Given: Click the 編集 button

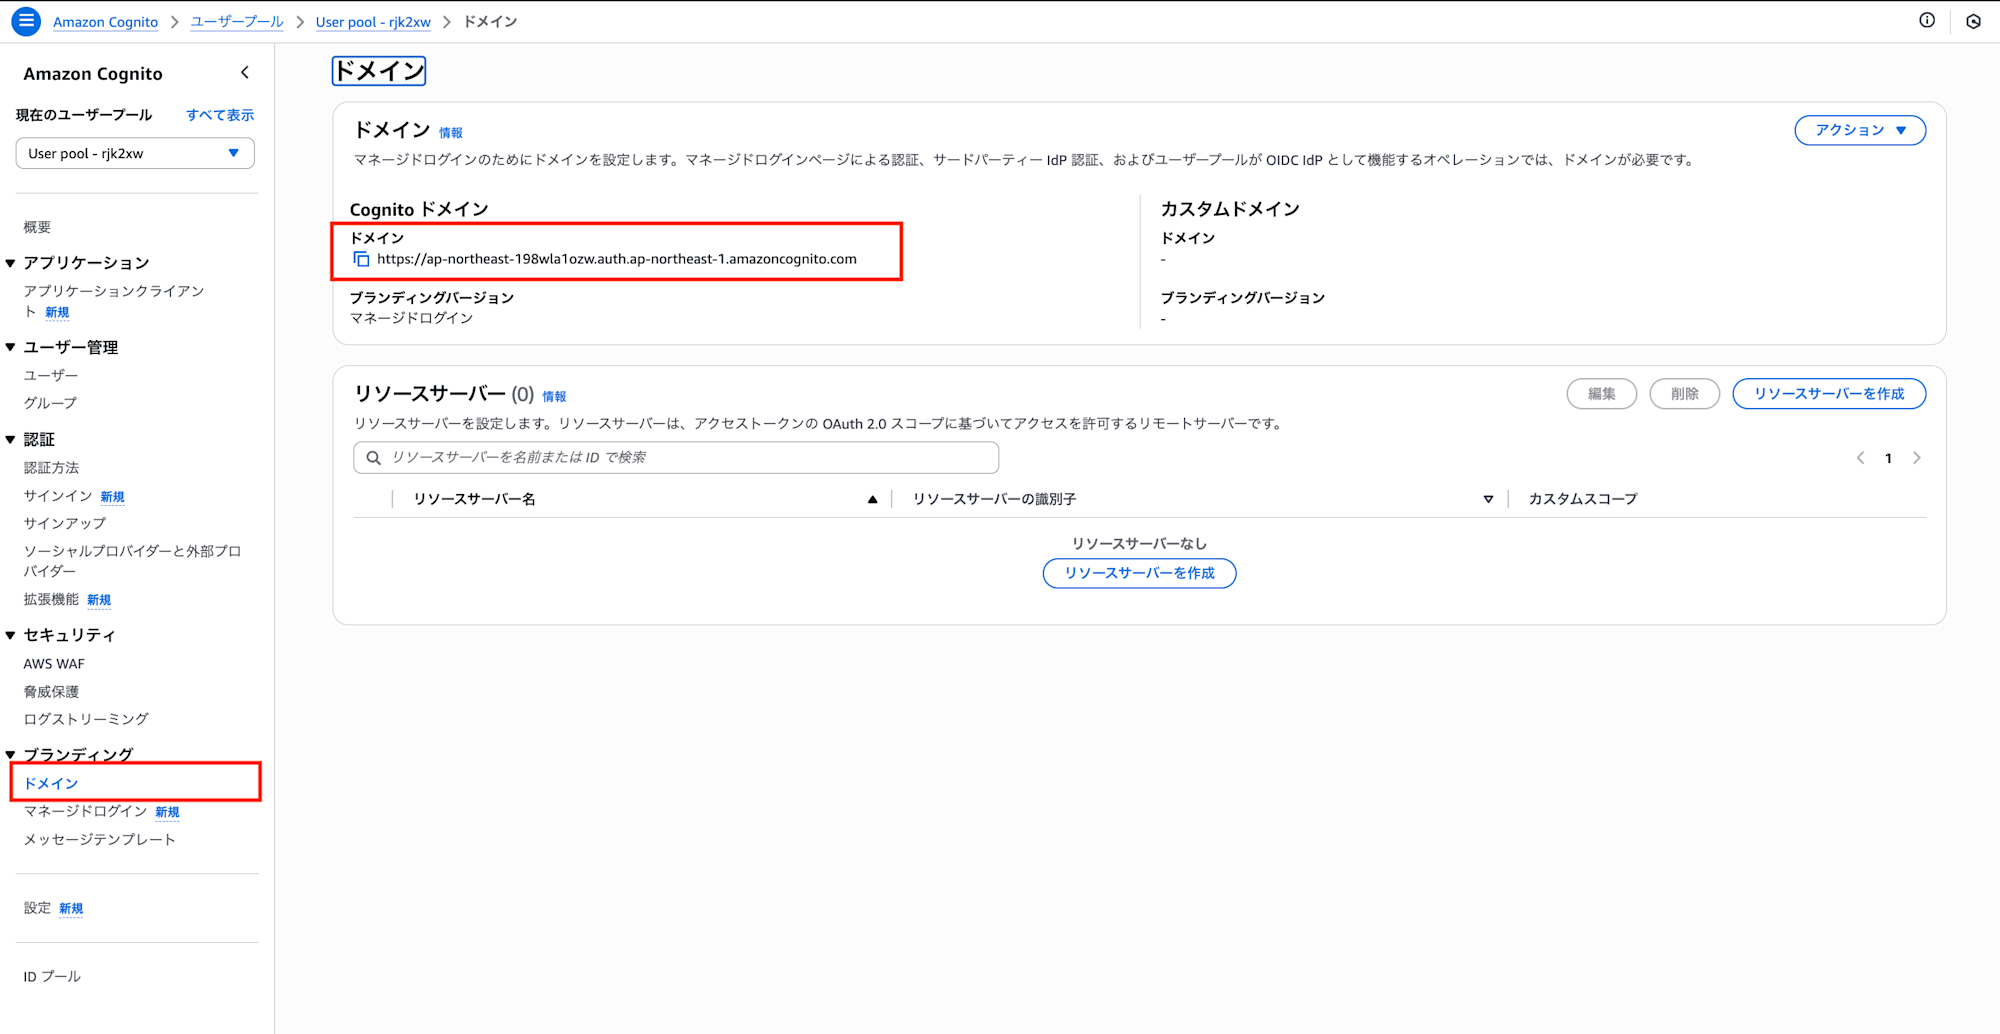Looking at the screenshot, I should point(1601,394).
